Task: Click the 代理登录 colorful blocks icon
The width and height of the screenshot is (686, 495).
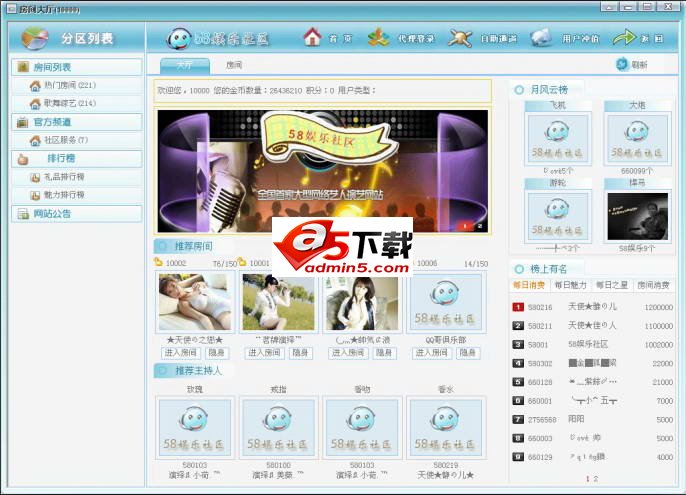Action: tap(378, 38)
